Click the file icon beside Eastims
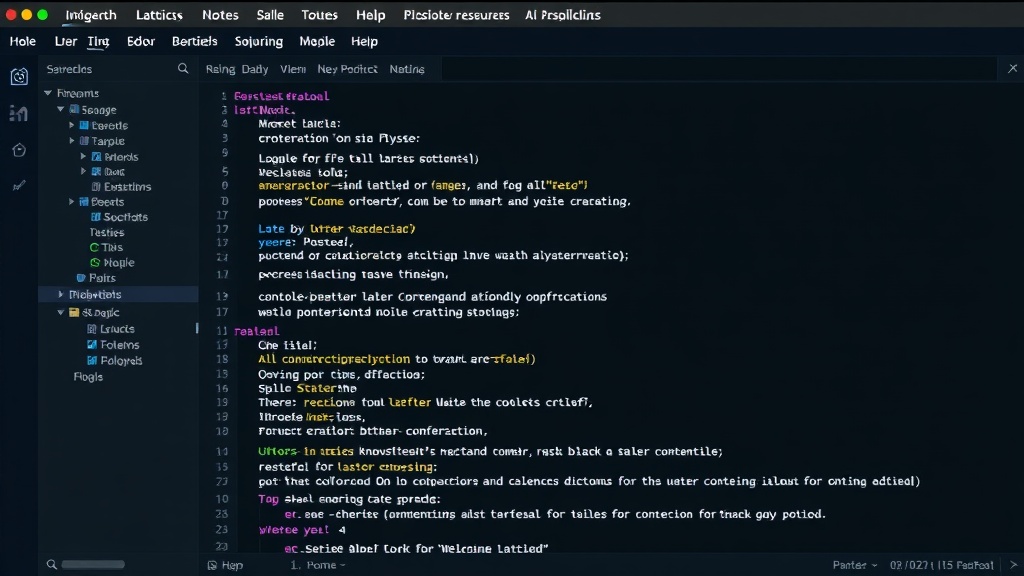Image resolution: width=1024 pixels, height=576 pixels. click(96, 187)
